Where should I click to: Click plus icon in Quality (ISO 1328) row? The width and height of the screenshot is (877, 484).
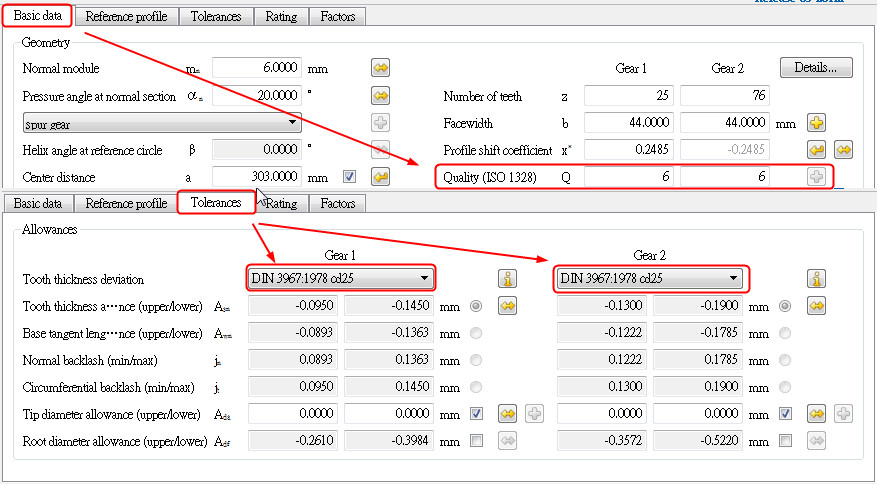pos(817,177)
